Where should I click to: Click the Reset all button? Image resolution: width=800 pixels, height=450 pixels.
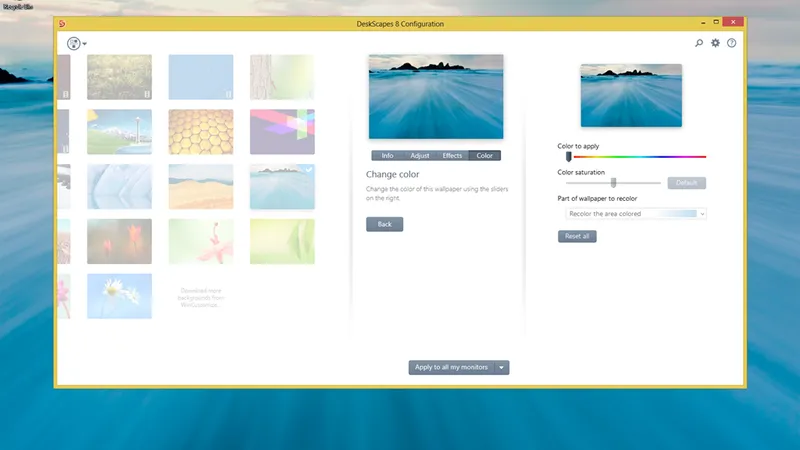(x=577, y=236)
